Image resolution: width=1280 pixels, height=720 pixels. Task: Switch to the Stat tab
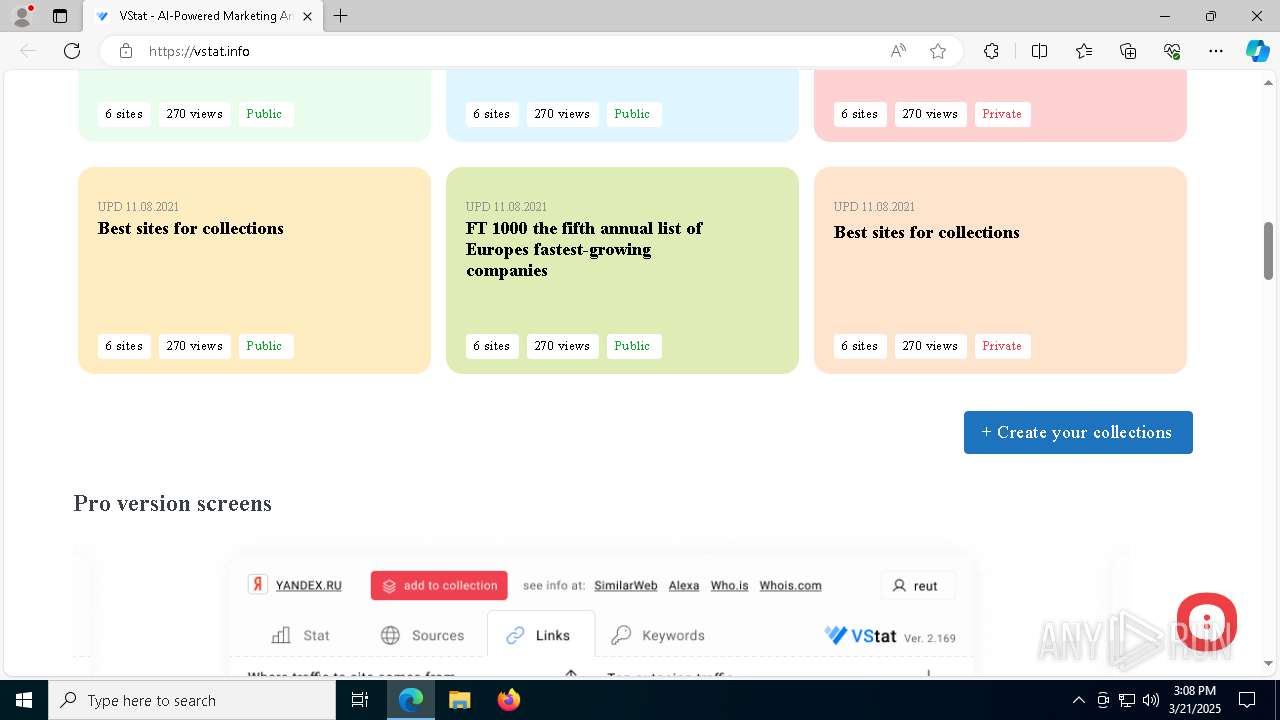click(x=301, y=635)
